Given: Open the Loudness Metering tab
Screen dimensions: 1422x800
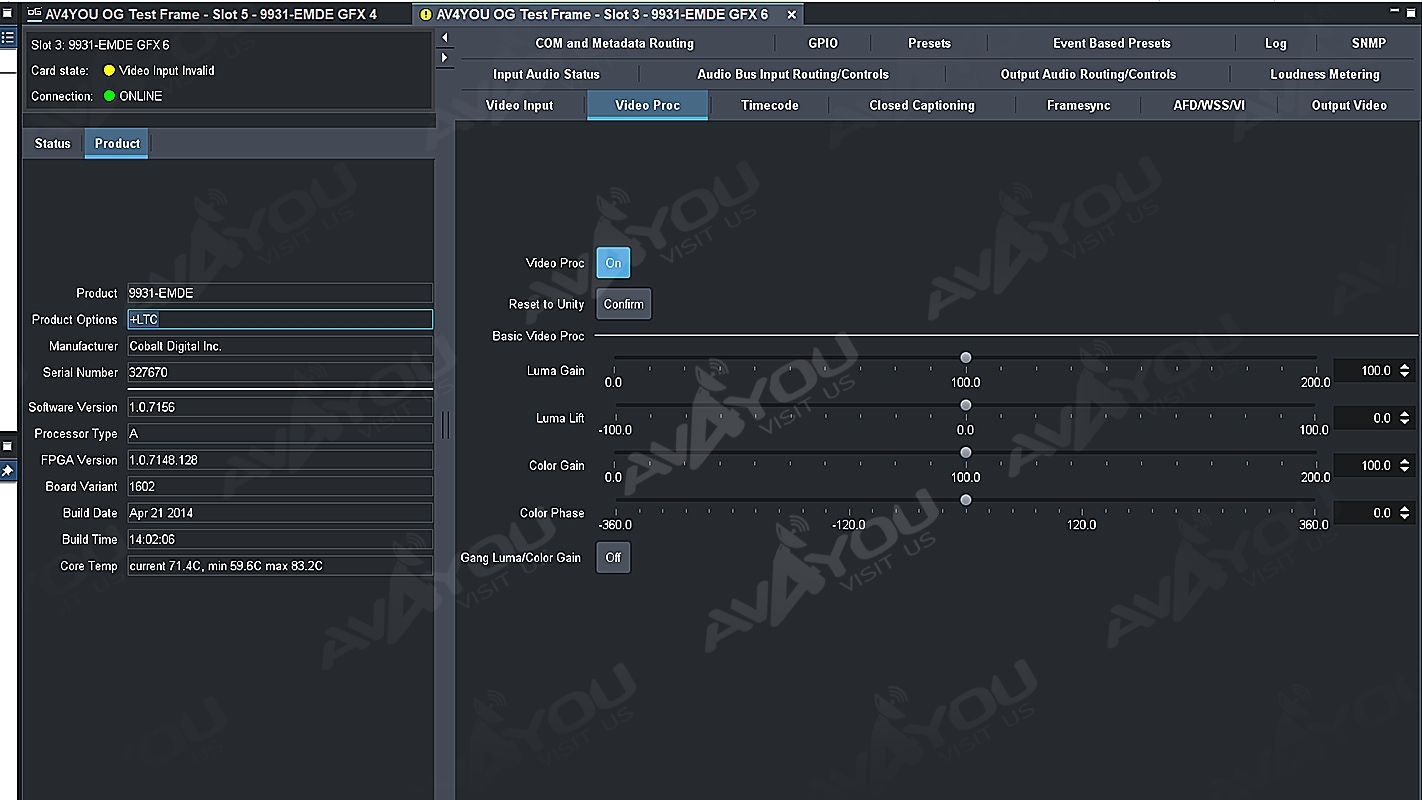Looking at the screenshot, I should point(1324,74).
